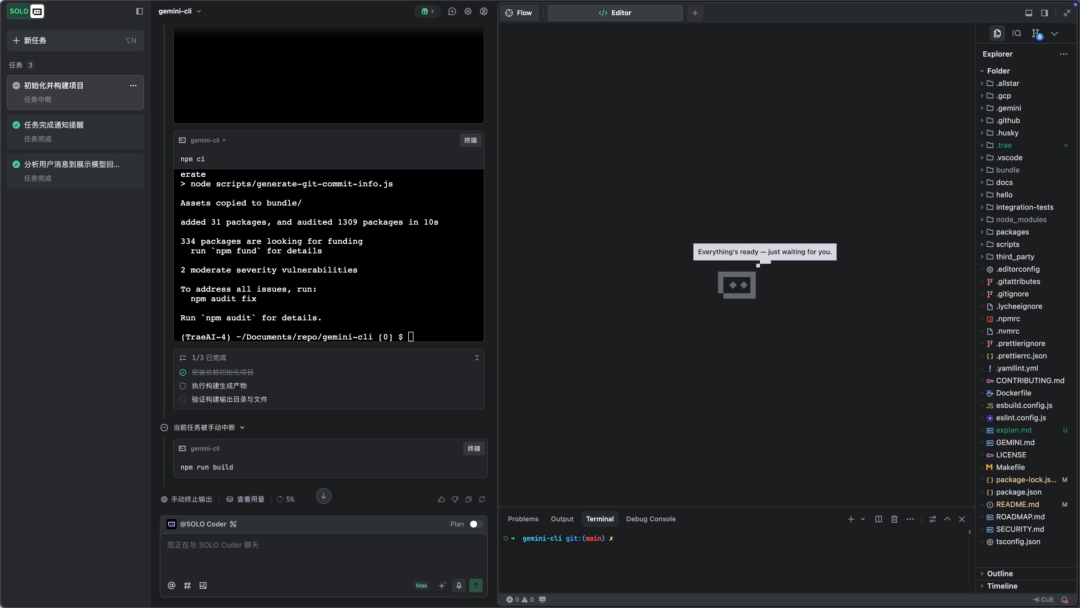Image resolution: width=1080 pixels, height=608 pixels.
Task: Click the # context icon in chat
Action: (187, 585)
